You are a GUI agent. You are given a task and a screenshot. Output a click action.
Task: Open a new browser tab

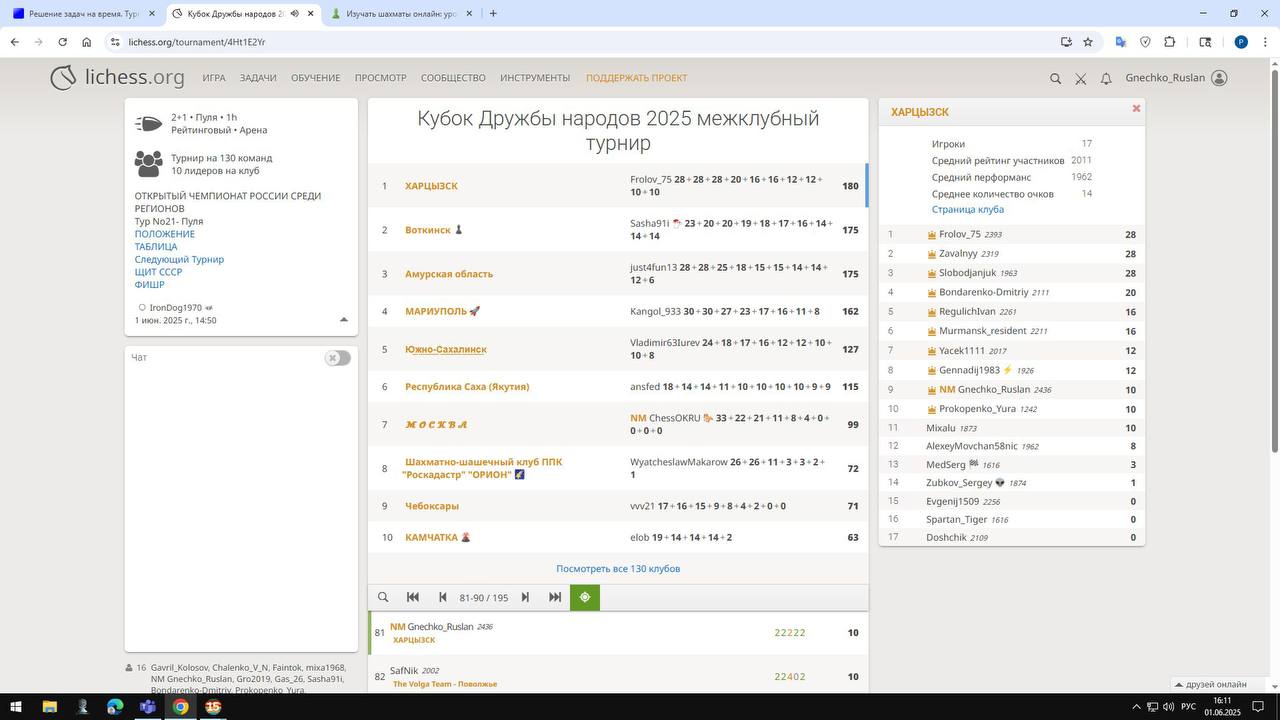pyautogui.click(x=493, y=14)
